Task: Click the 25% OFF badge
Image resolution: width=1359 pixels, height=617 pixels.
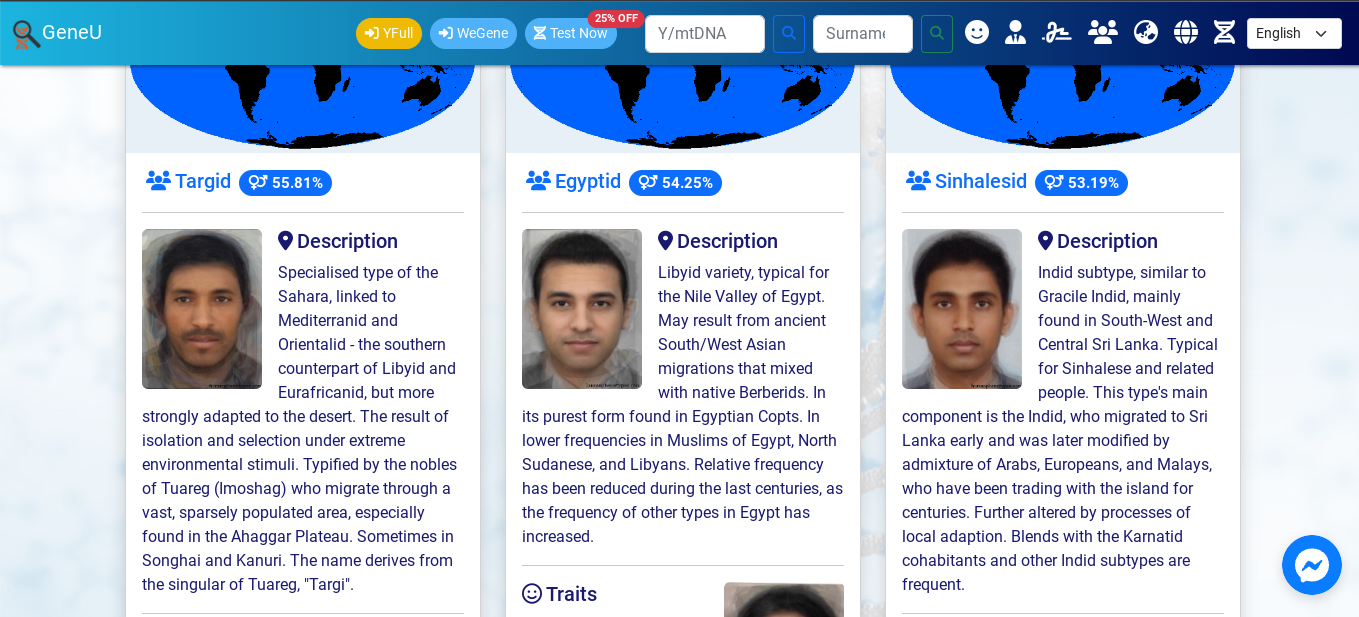Action: click(616, 18)
